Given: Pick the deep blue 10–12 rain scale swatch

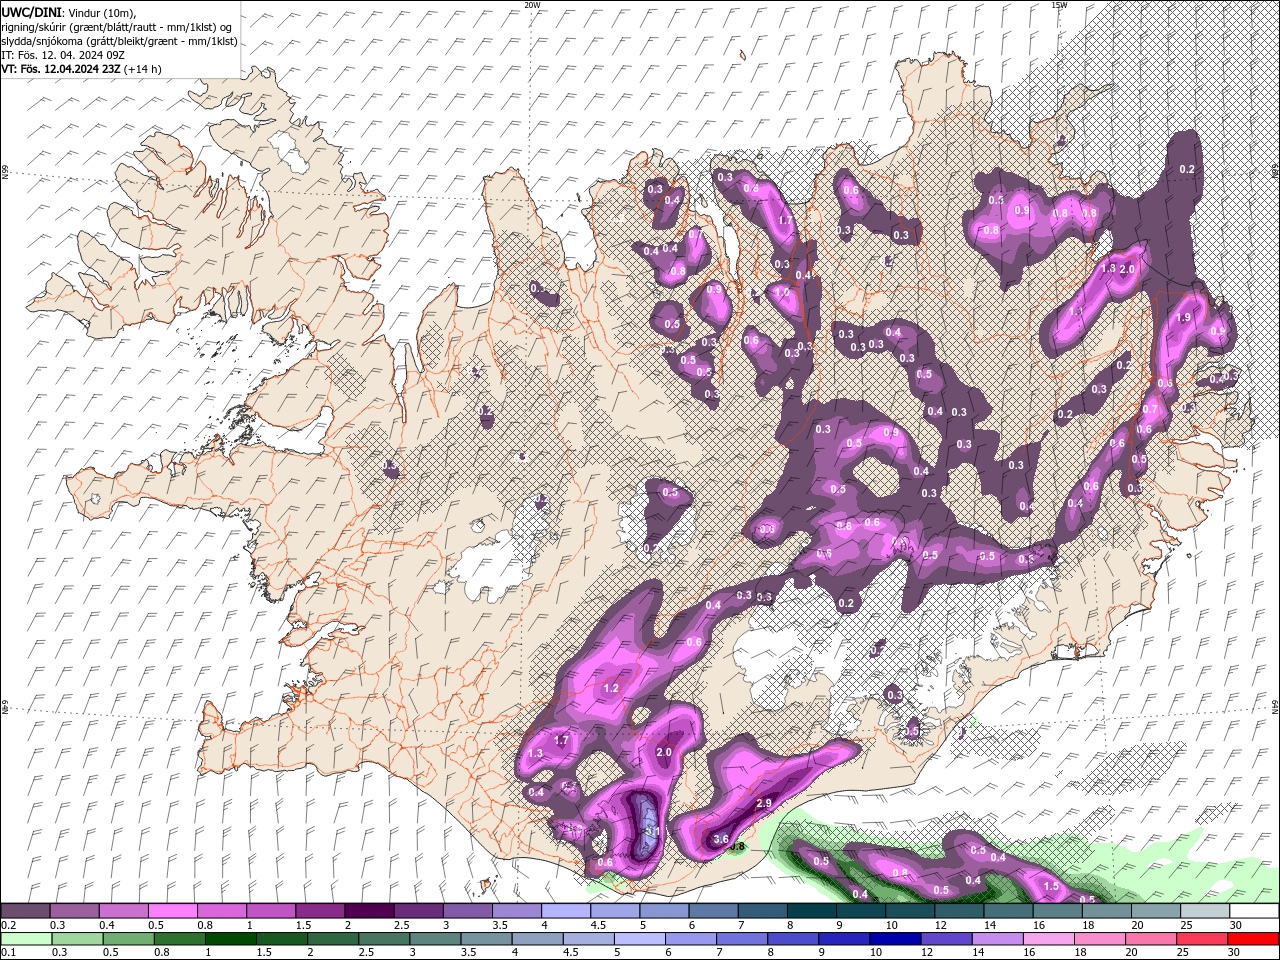Looking at the screenshot, I should pyautogui.click(x=896, y=939).
